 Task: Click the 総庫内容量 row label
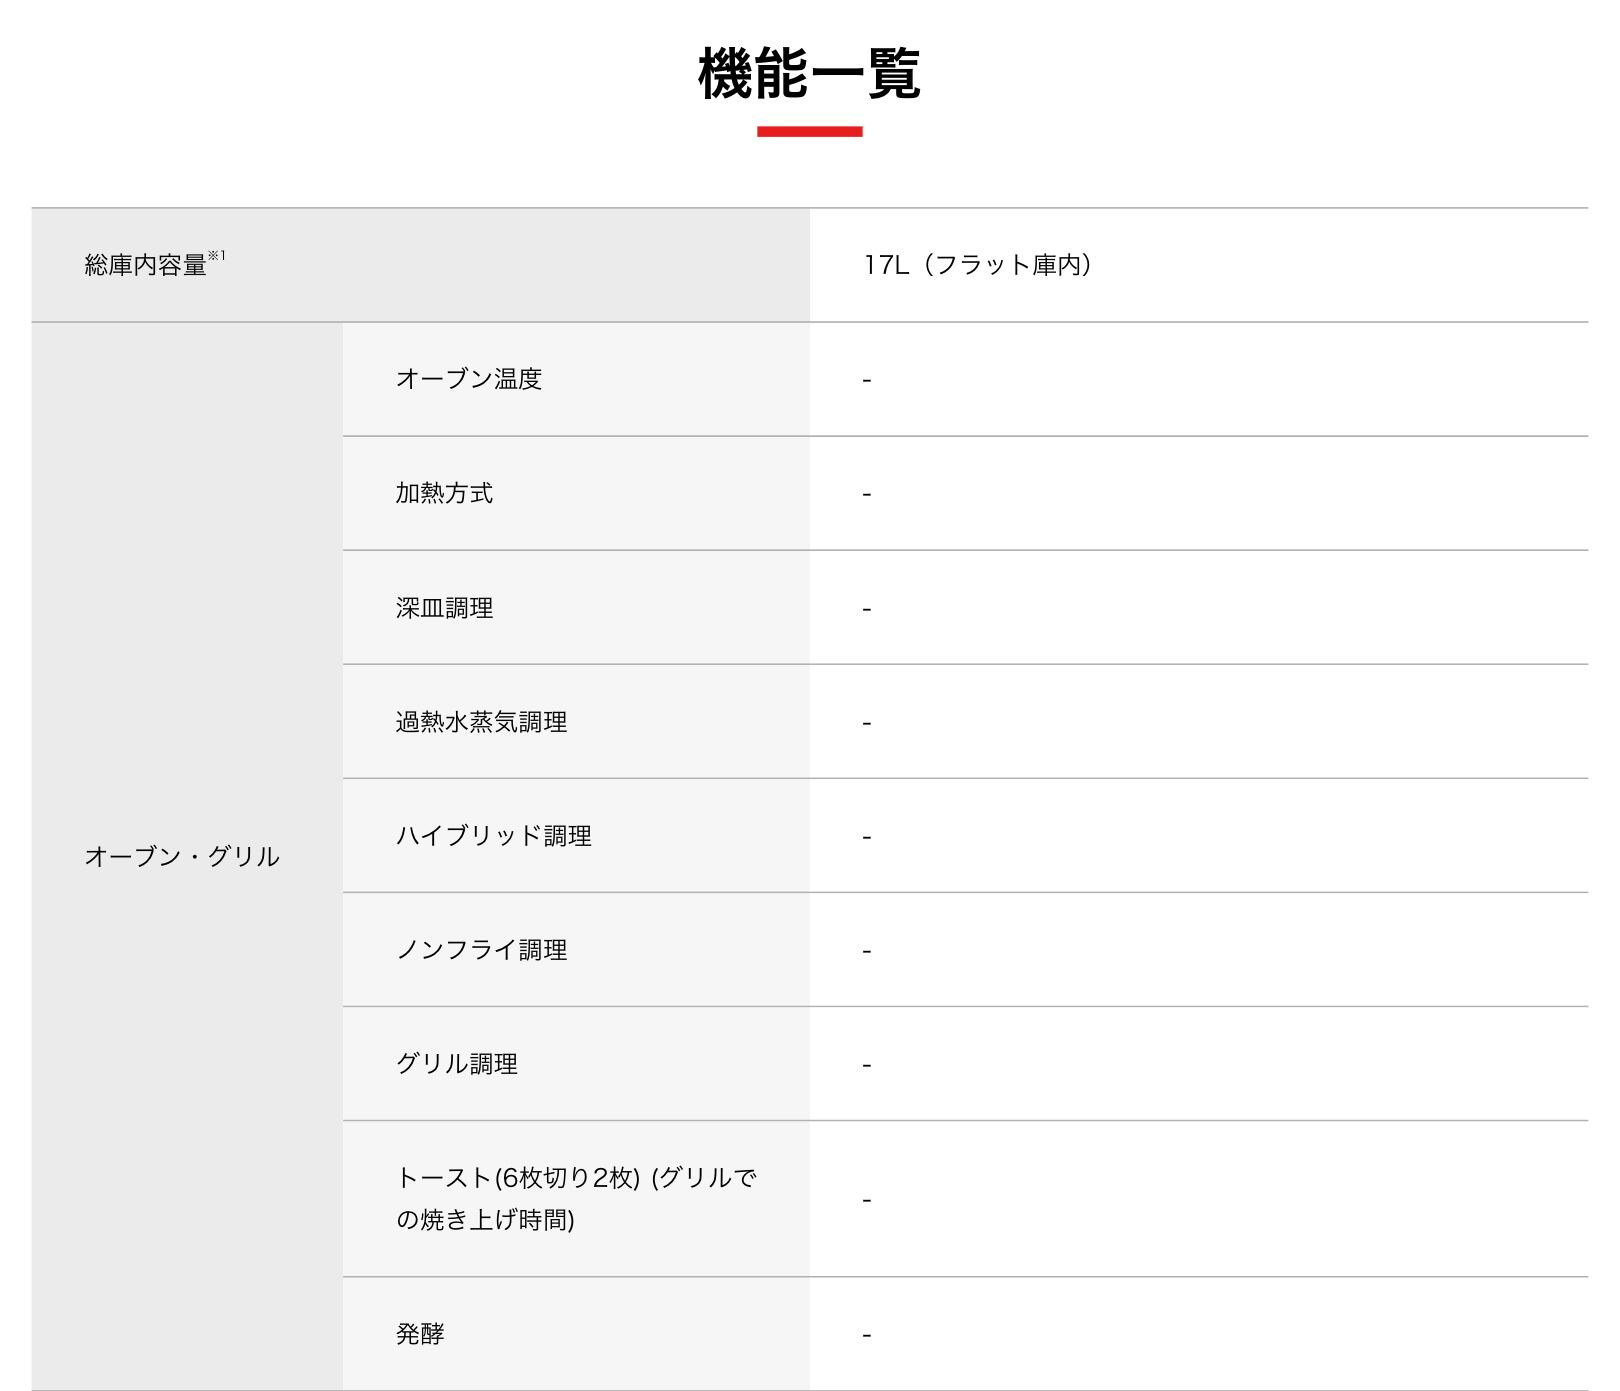[x=146, y=265]
